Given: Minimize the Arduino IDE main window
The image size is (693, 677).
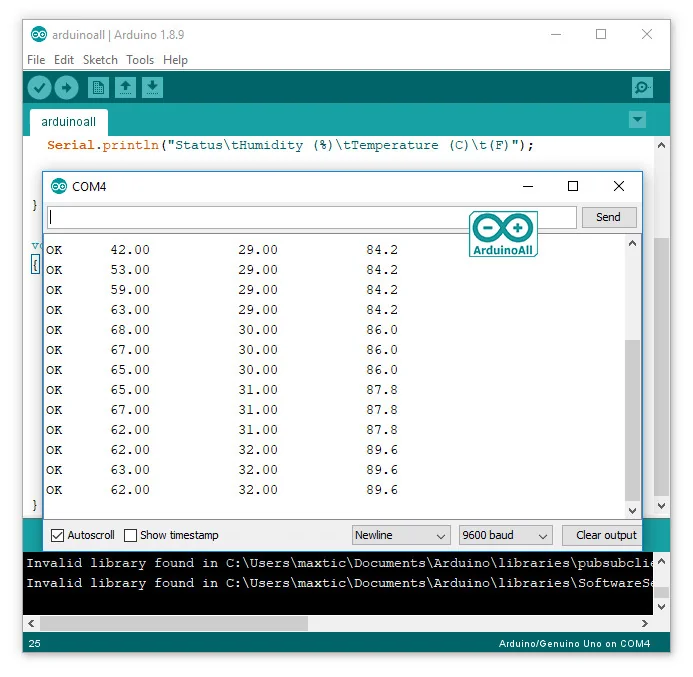Looking at the screenshot, I should pos(556,34).
